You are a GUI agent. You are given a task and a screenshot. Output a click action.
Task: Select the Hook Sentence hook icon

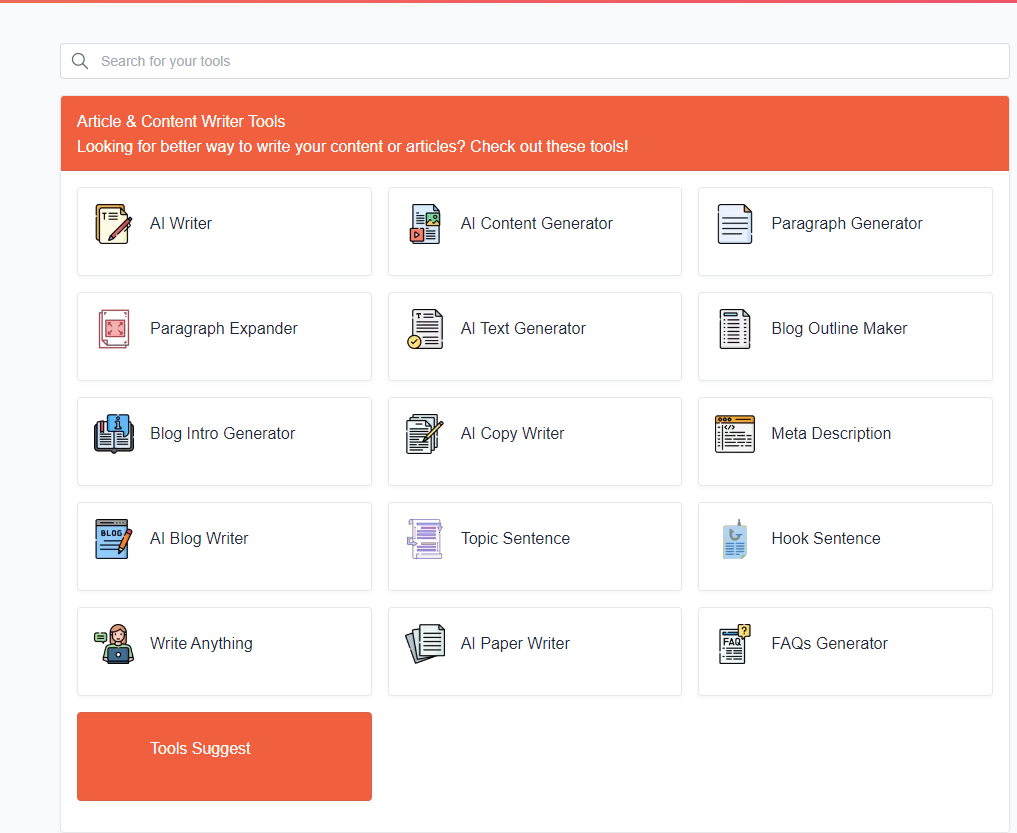[735, 539]
